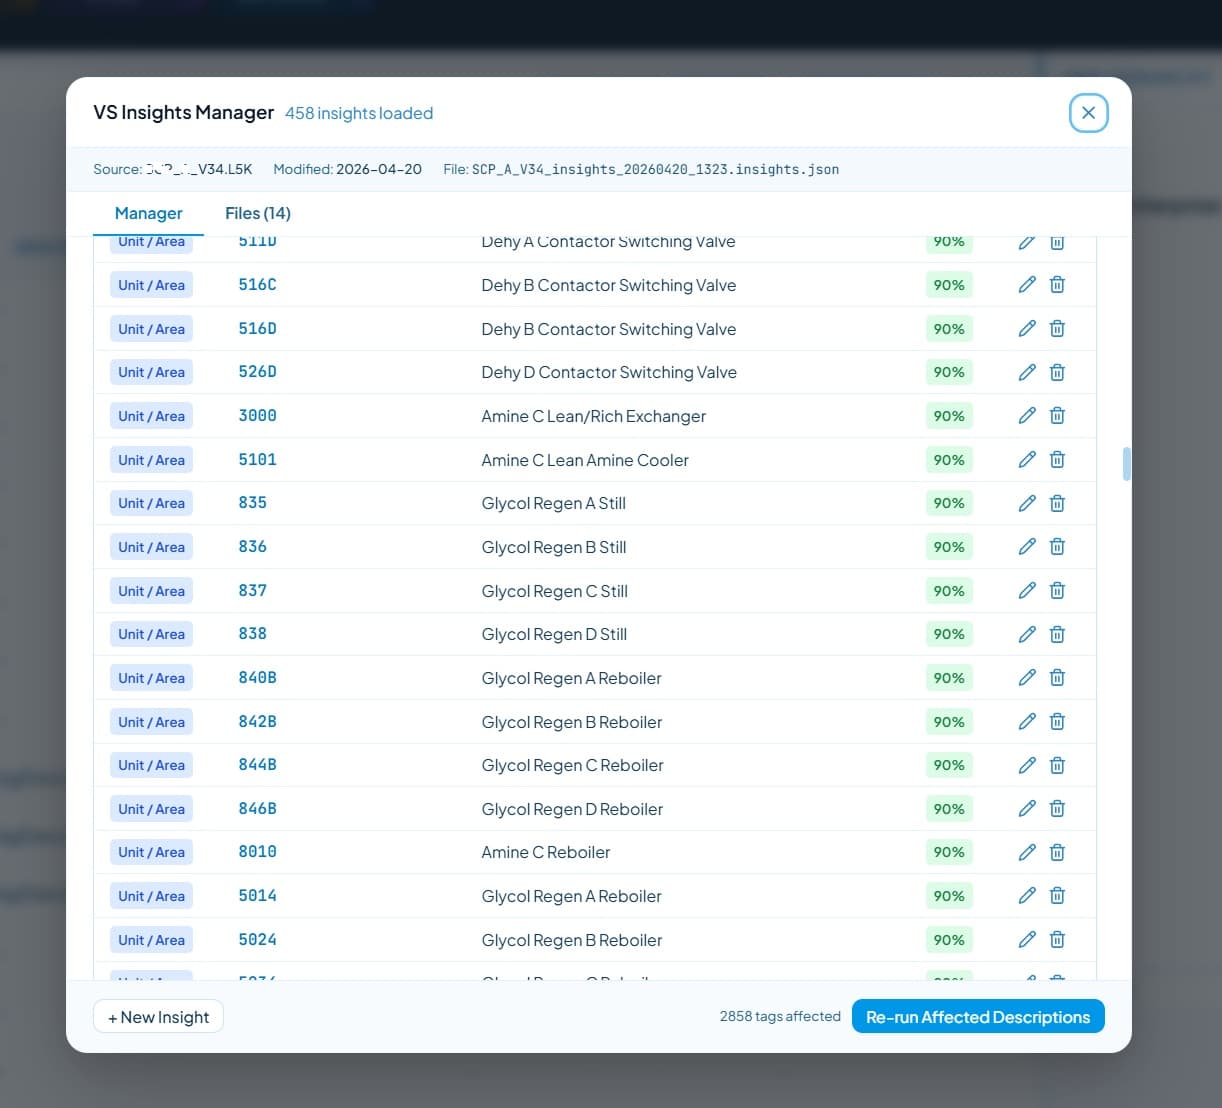The width and height of the screenshot is (1222, 1108).
Task: Create a New Insight
Action: (x=158, y=1017)
